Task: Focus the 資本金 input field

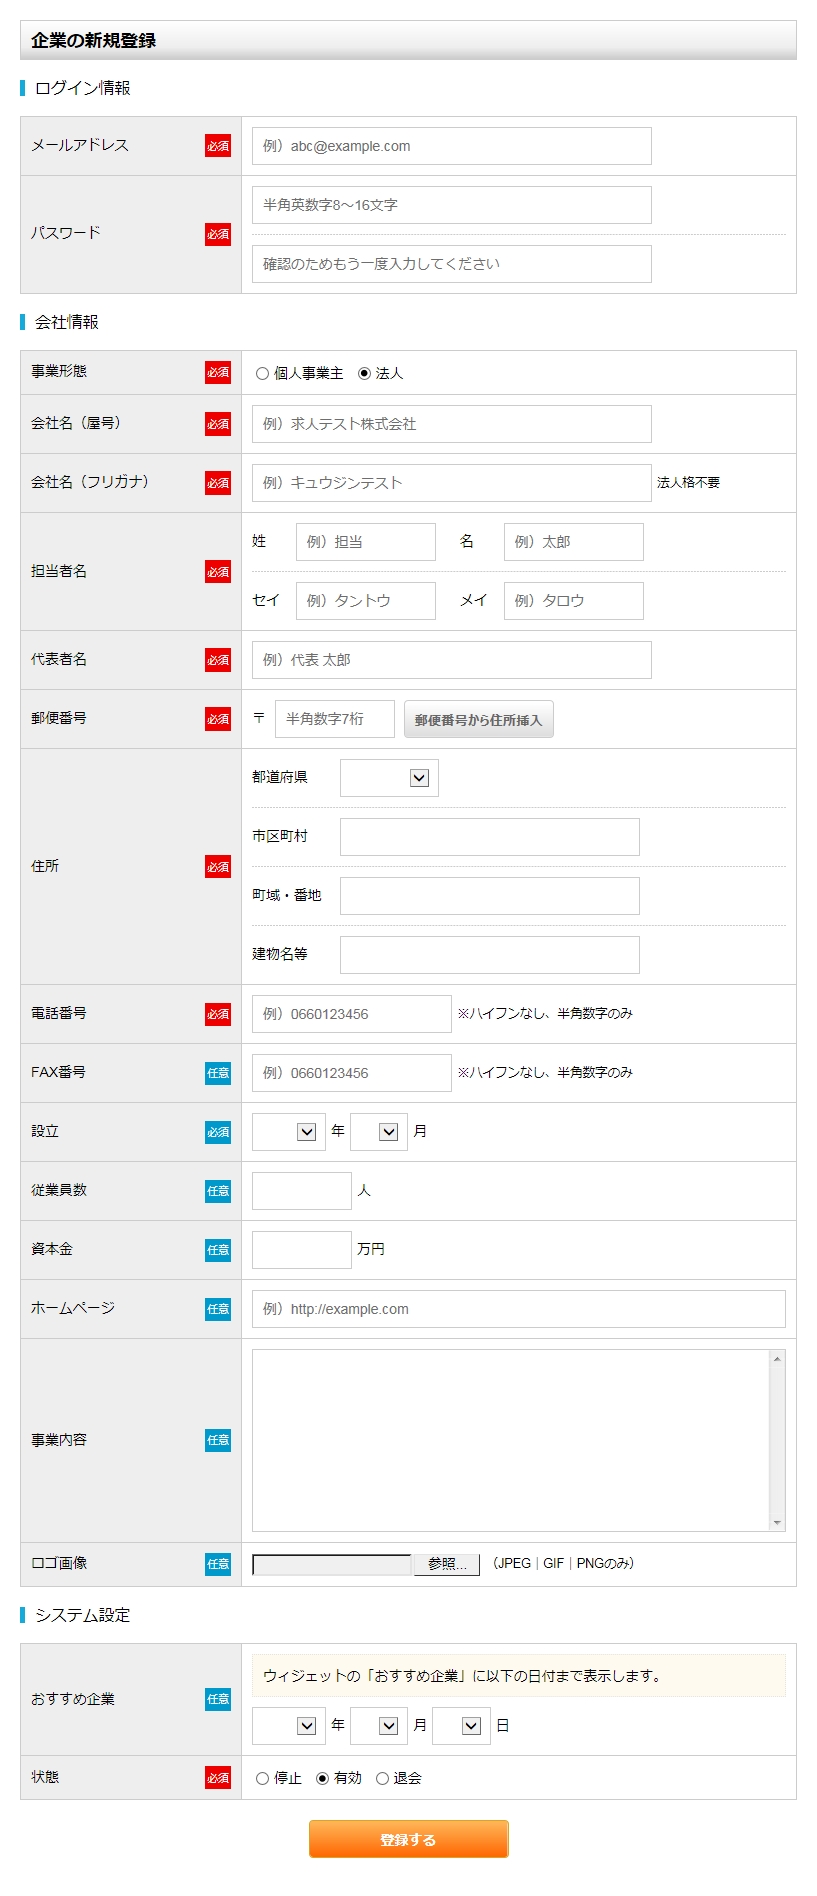Action: coord(302,1250)
